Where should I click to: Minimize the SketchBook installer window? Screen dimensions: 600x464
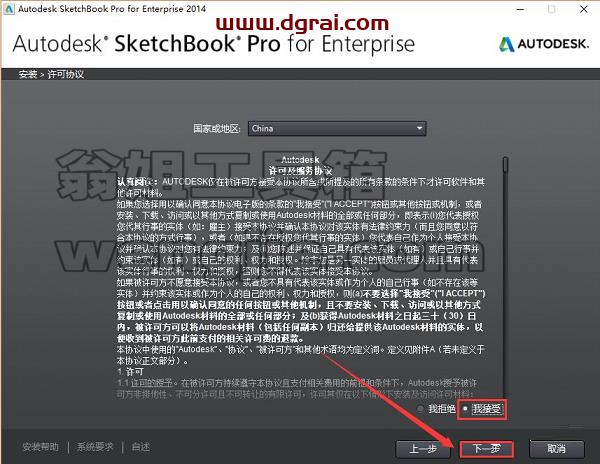tap(520, 9)
